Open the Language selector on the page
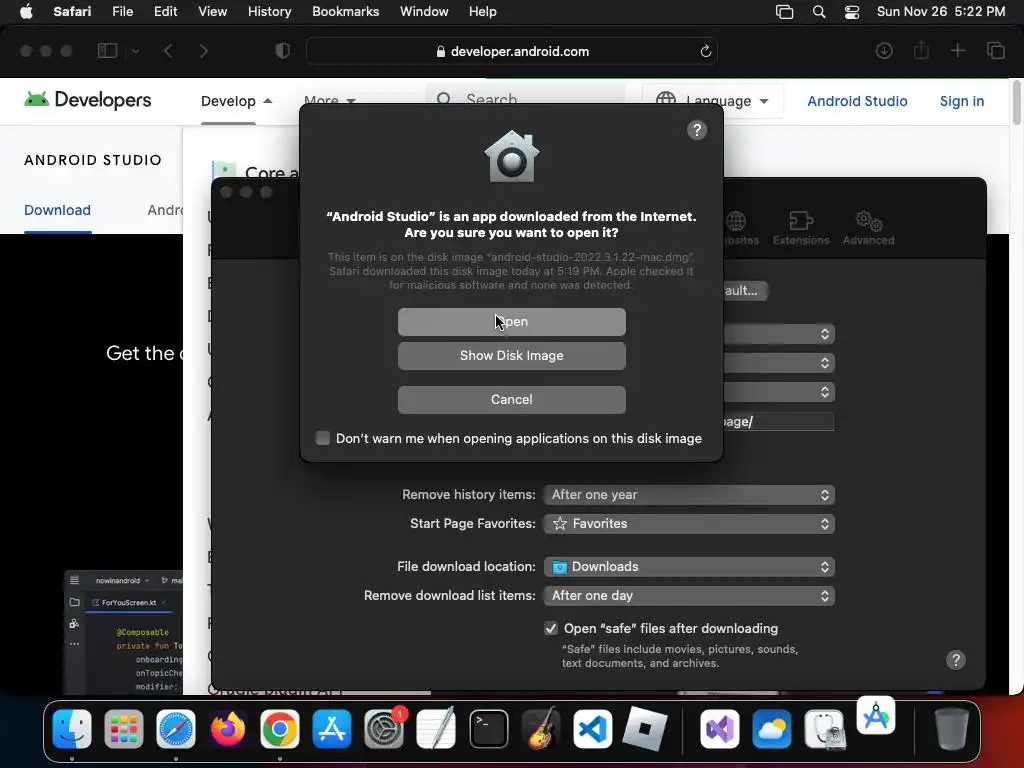The image size is (1024, 768). [712, 101]
